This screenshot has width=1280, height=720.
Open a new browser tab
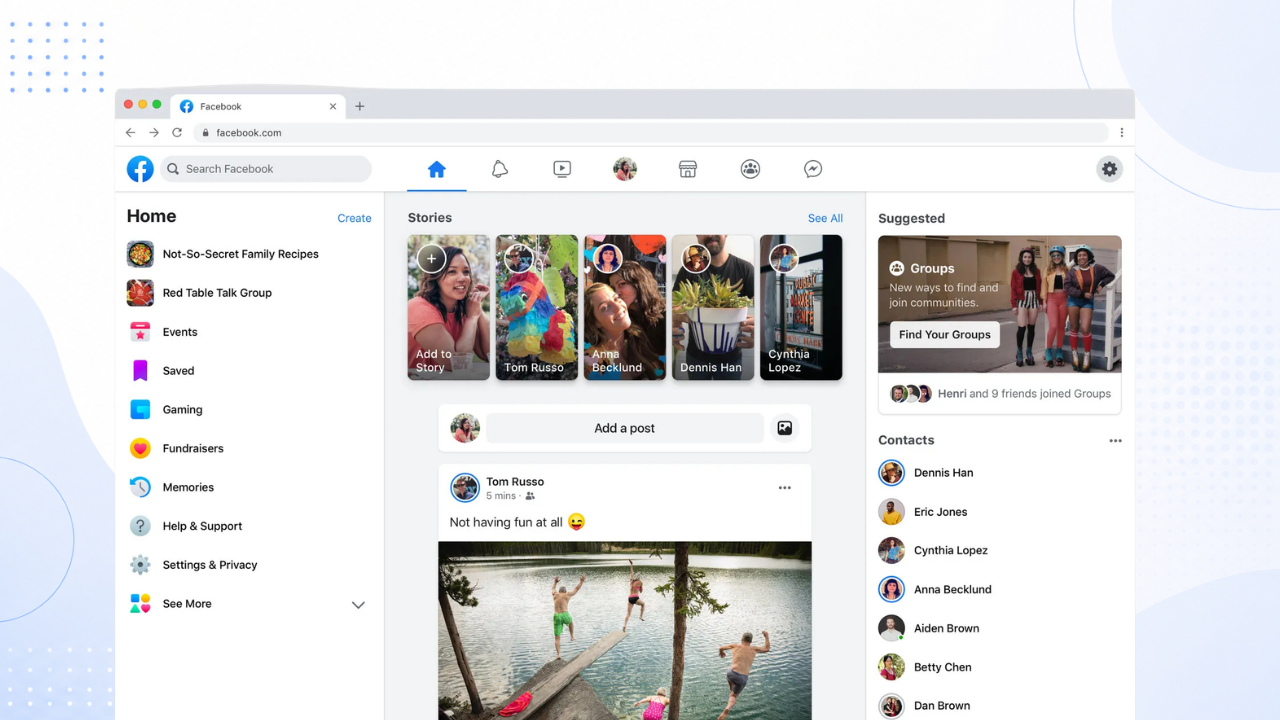[x=360, y=107]
